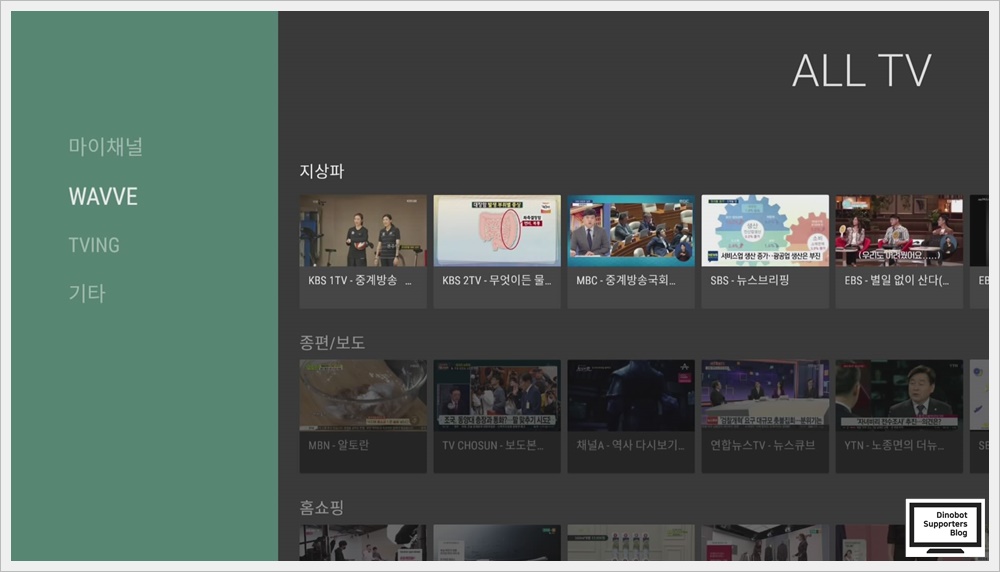This screenshot has height=572, width=1000.
Task: Click the 지상파 section heading
Action: pyautogui.click(x=322, y=171)
